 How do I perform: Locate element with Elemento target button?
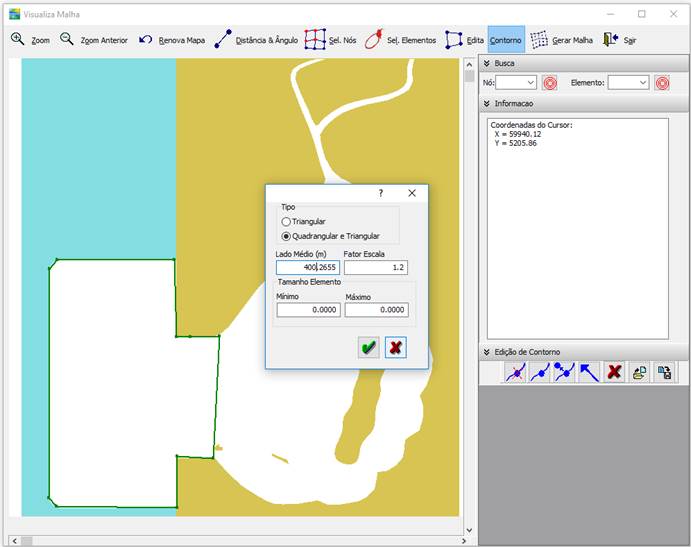pyautogui.click(x=662, y=82)
